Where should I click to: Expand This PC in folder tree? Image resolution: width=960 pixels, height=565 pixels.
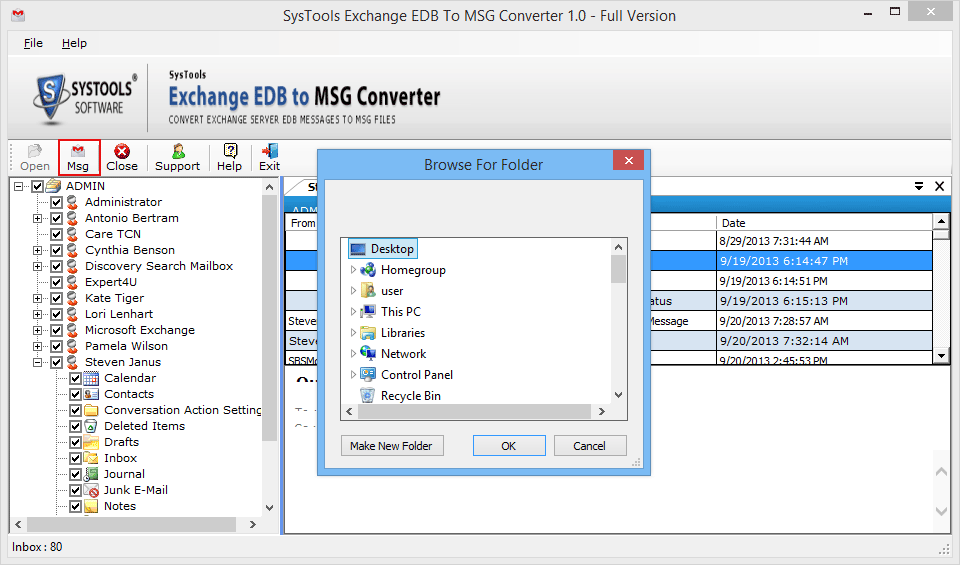coord(353,312)
